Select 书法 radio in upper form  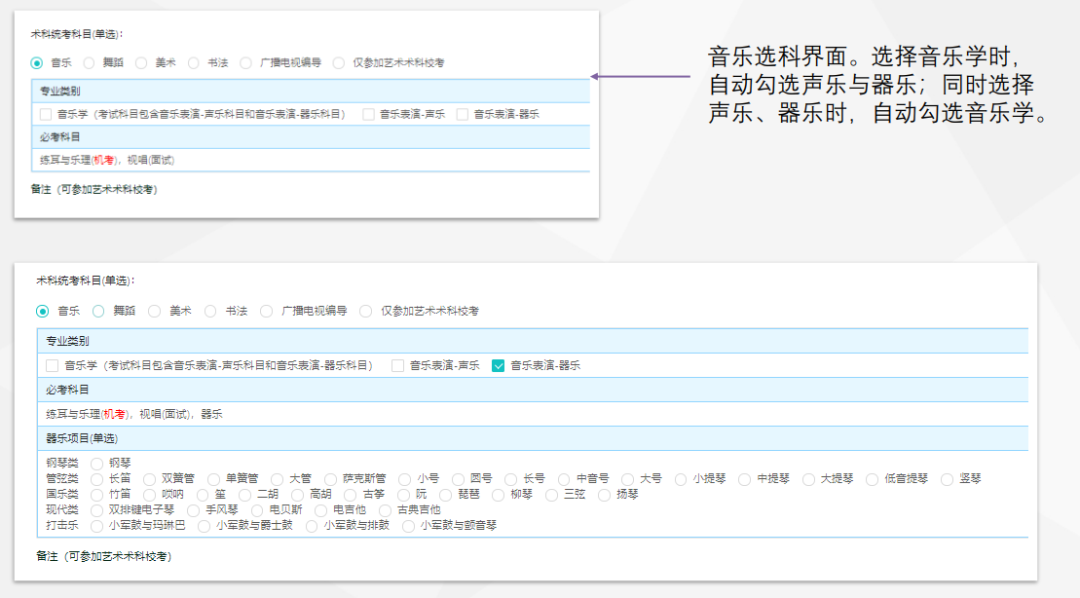[x=194, y=63]
